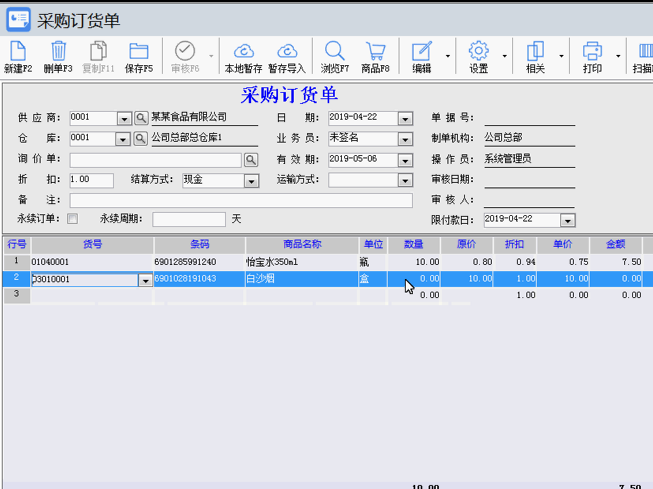Viewport: 653px width, 489px height.
Task: Click supplier name 某某食品有限公司
Action: (189, 117)
